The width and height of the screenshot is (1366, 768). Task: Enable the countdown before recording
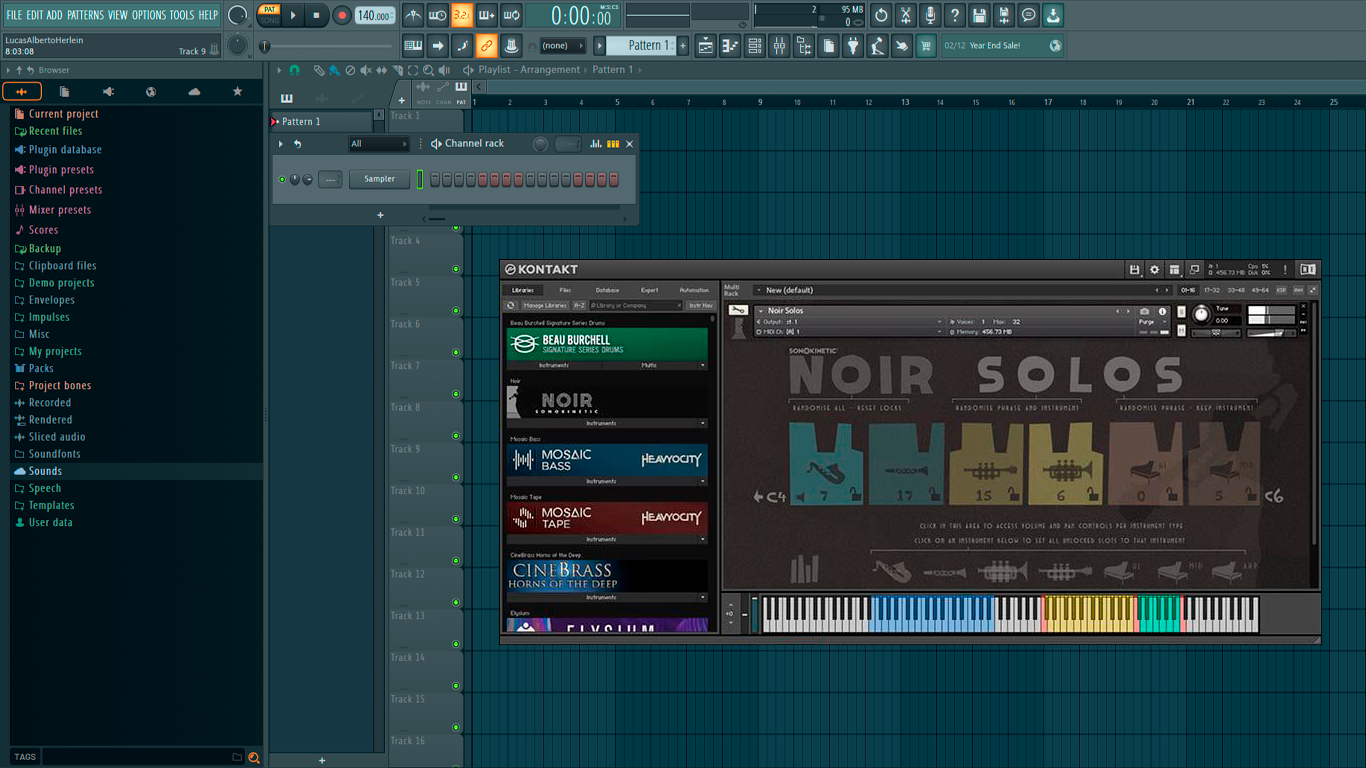pyautogui.click(x=461, y=15)
